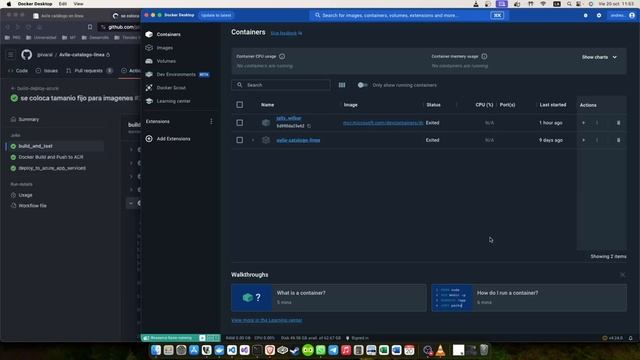640x360 pixels.
Task: Delete the container started 9 days ago
Action: 618,140
